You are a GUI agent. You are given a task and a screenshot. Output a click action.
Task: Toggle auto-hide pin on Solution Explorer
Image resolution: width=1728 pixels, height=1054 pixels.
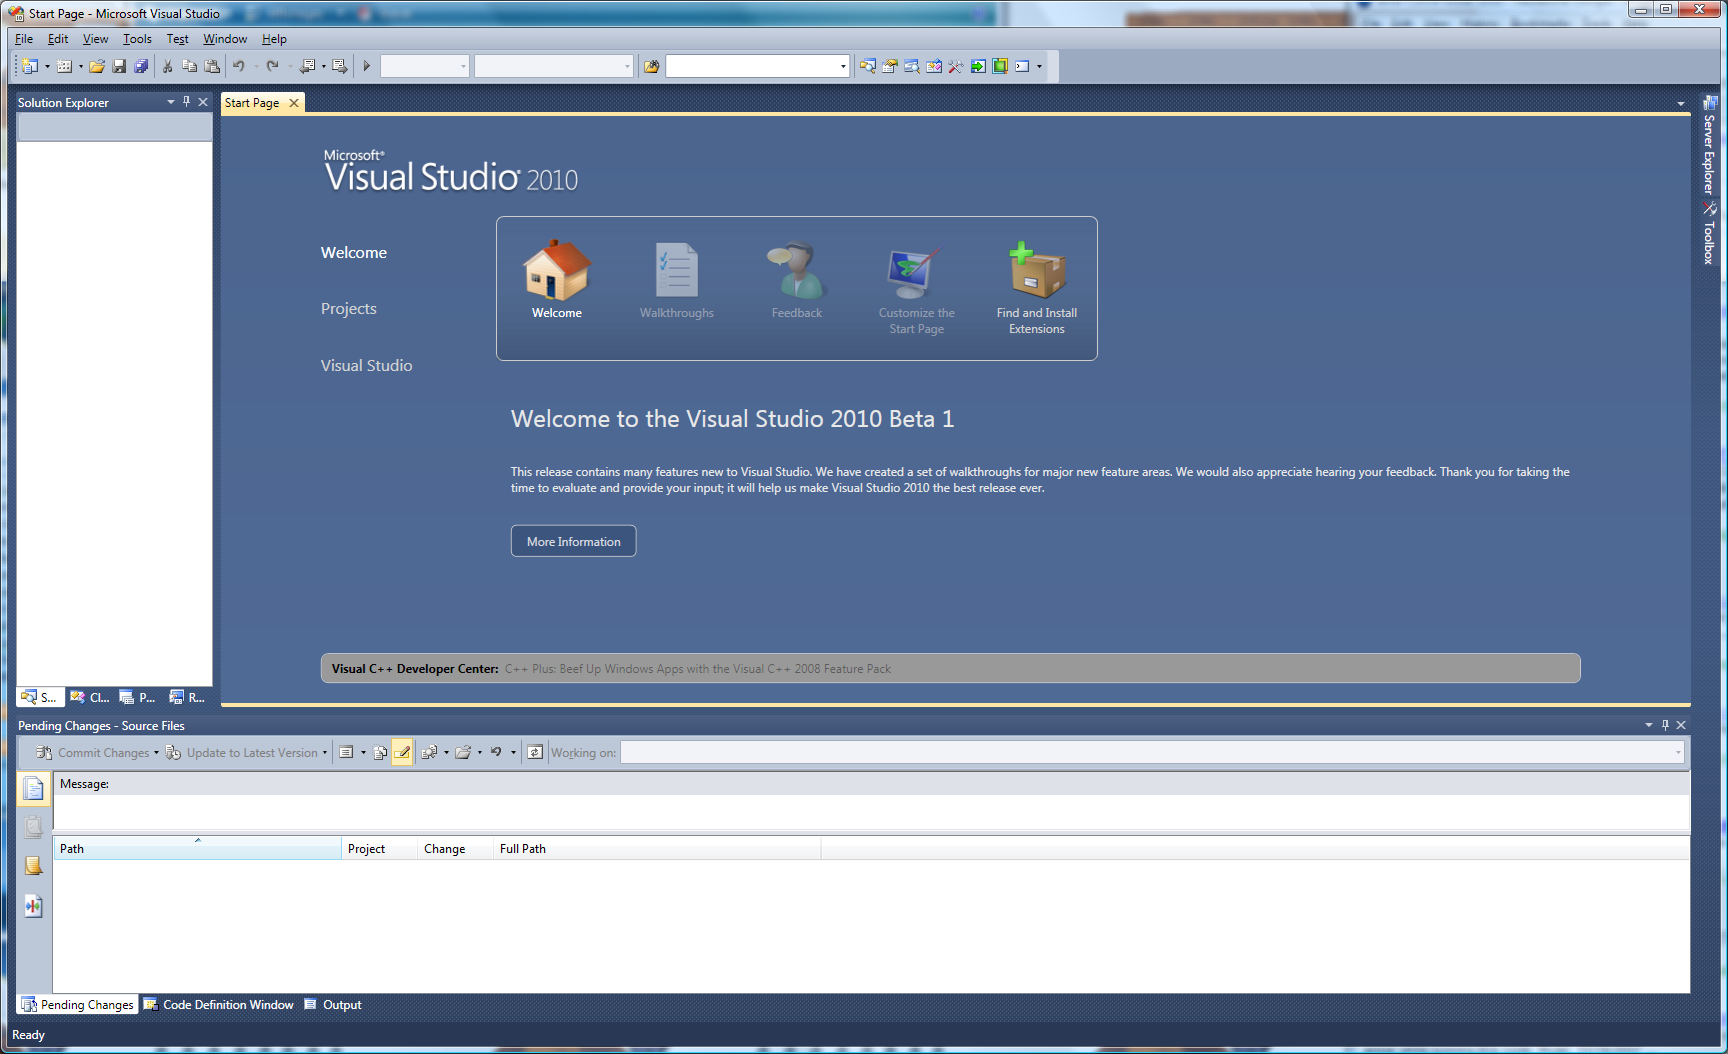tap(186, 102)
